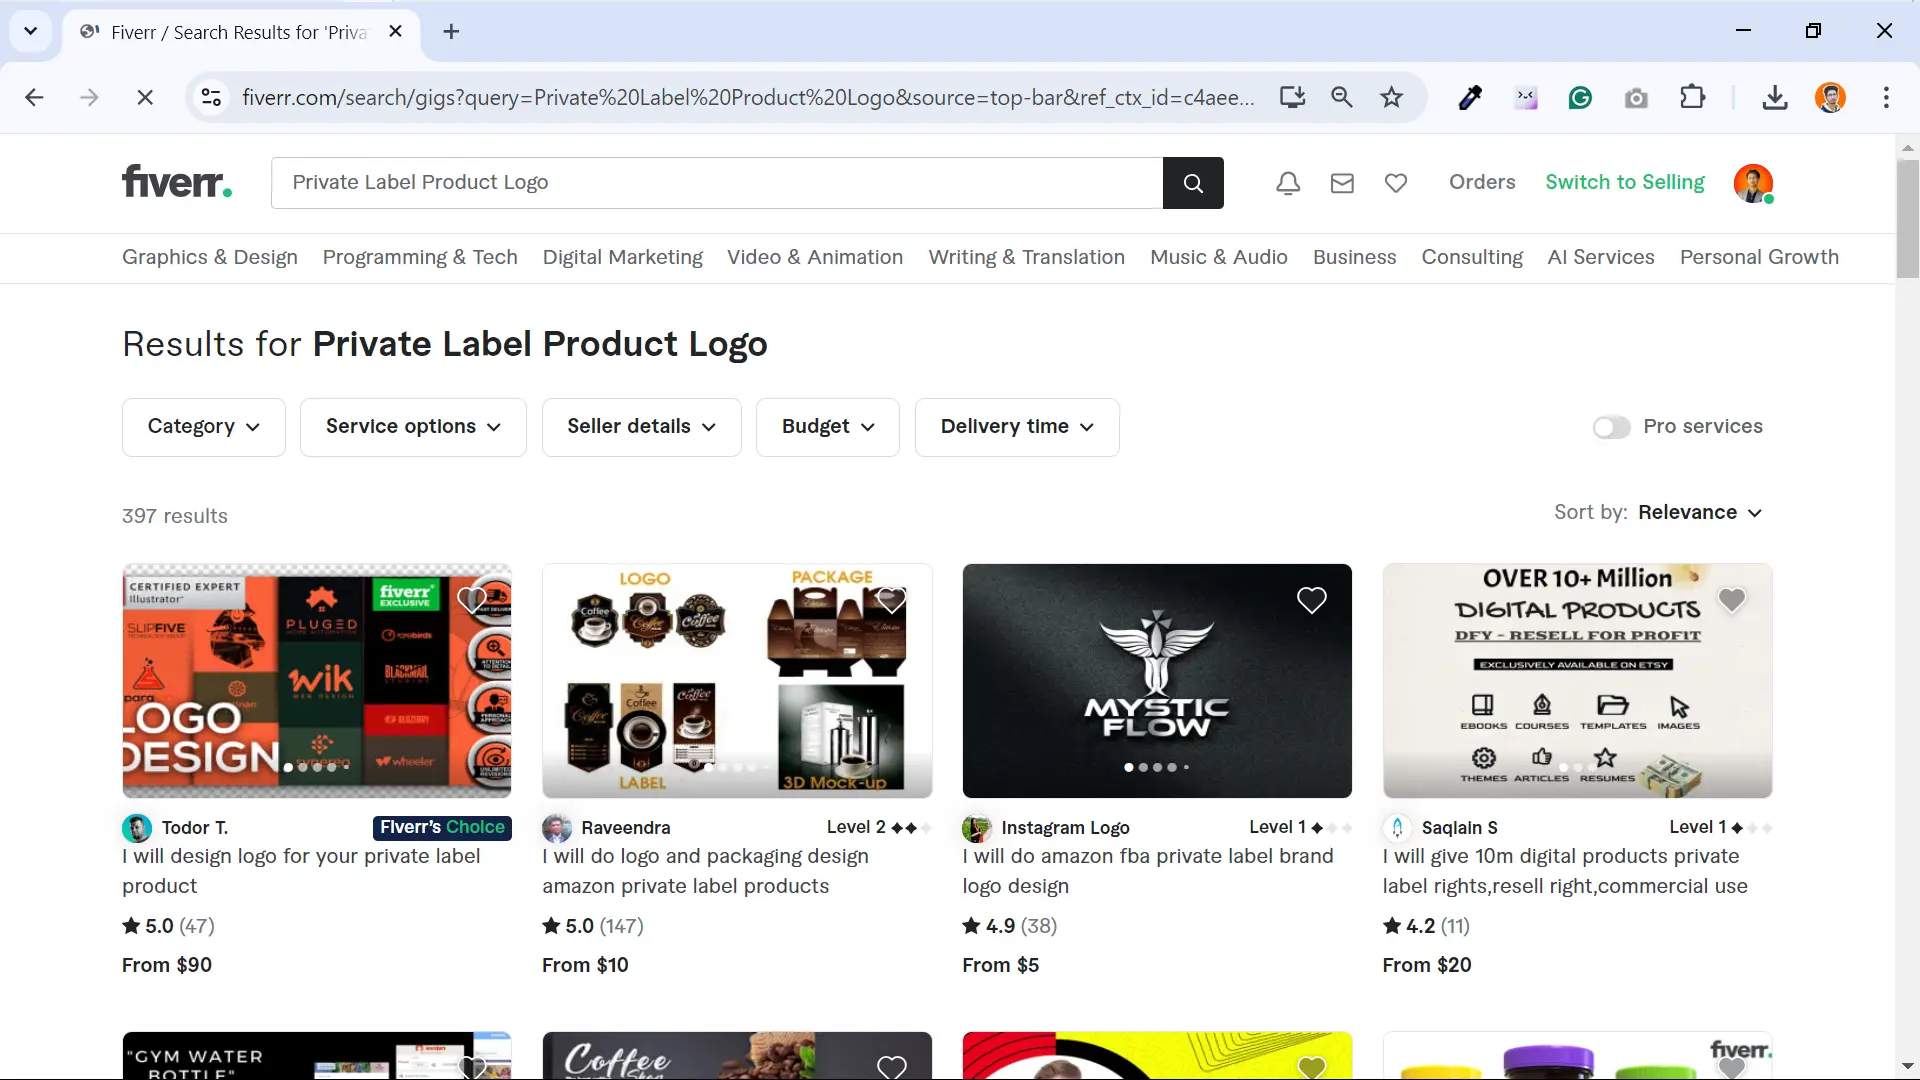Expand the Delivery time filter

[1017, 427]
